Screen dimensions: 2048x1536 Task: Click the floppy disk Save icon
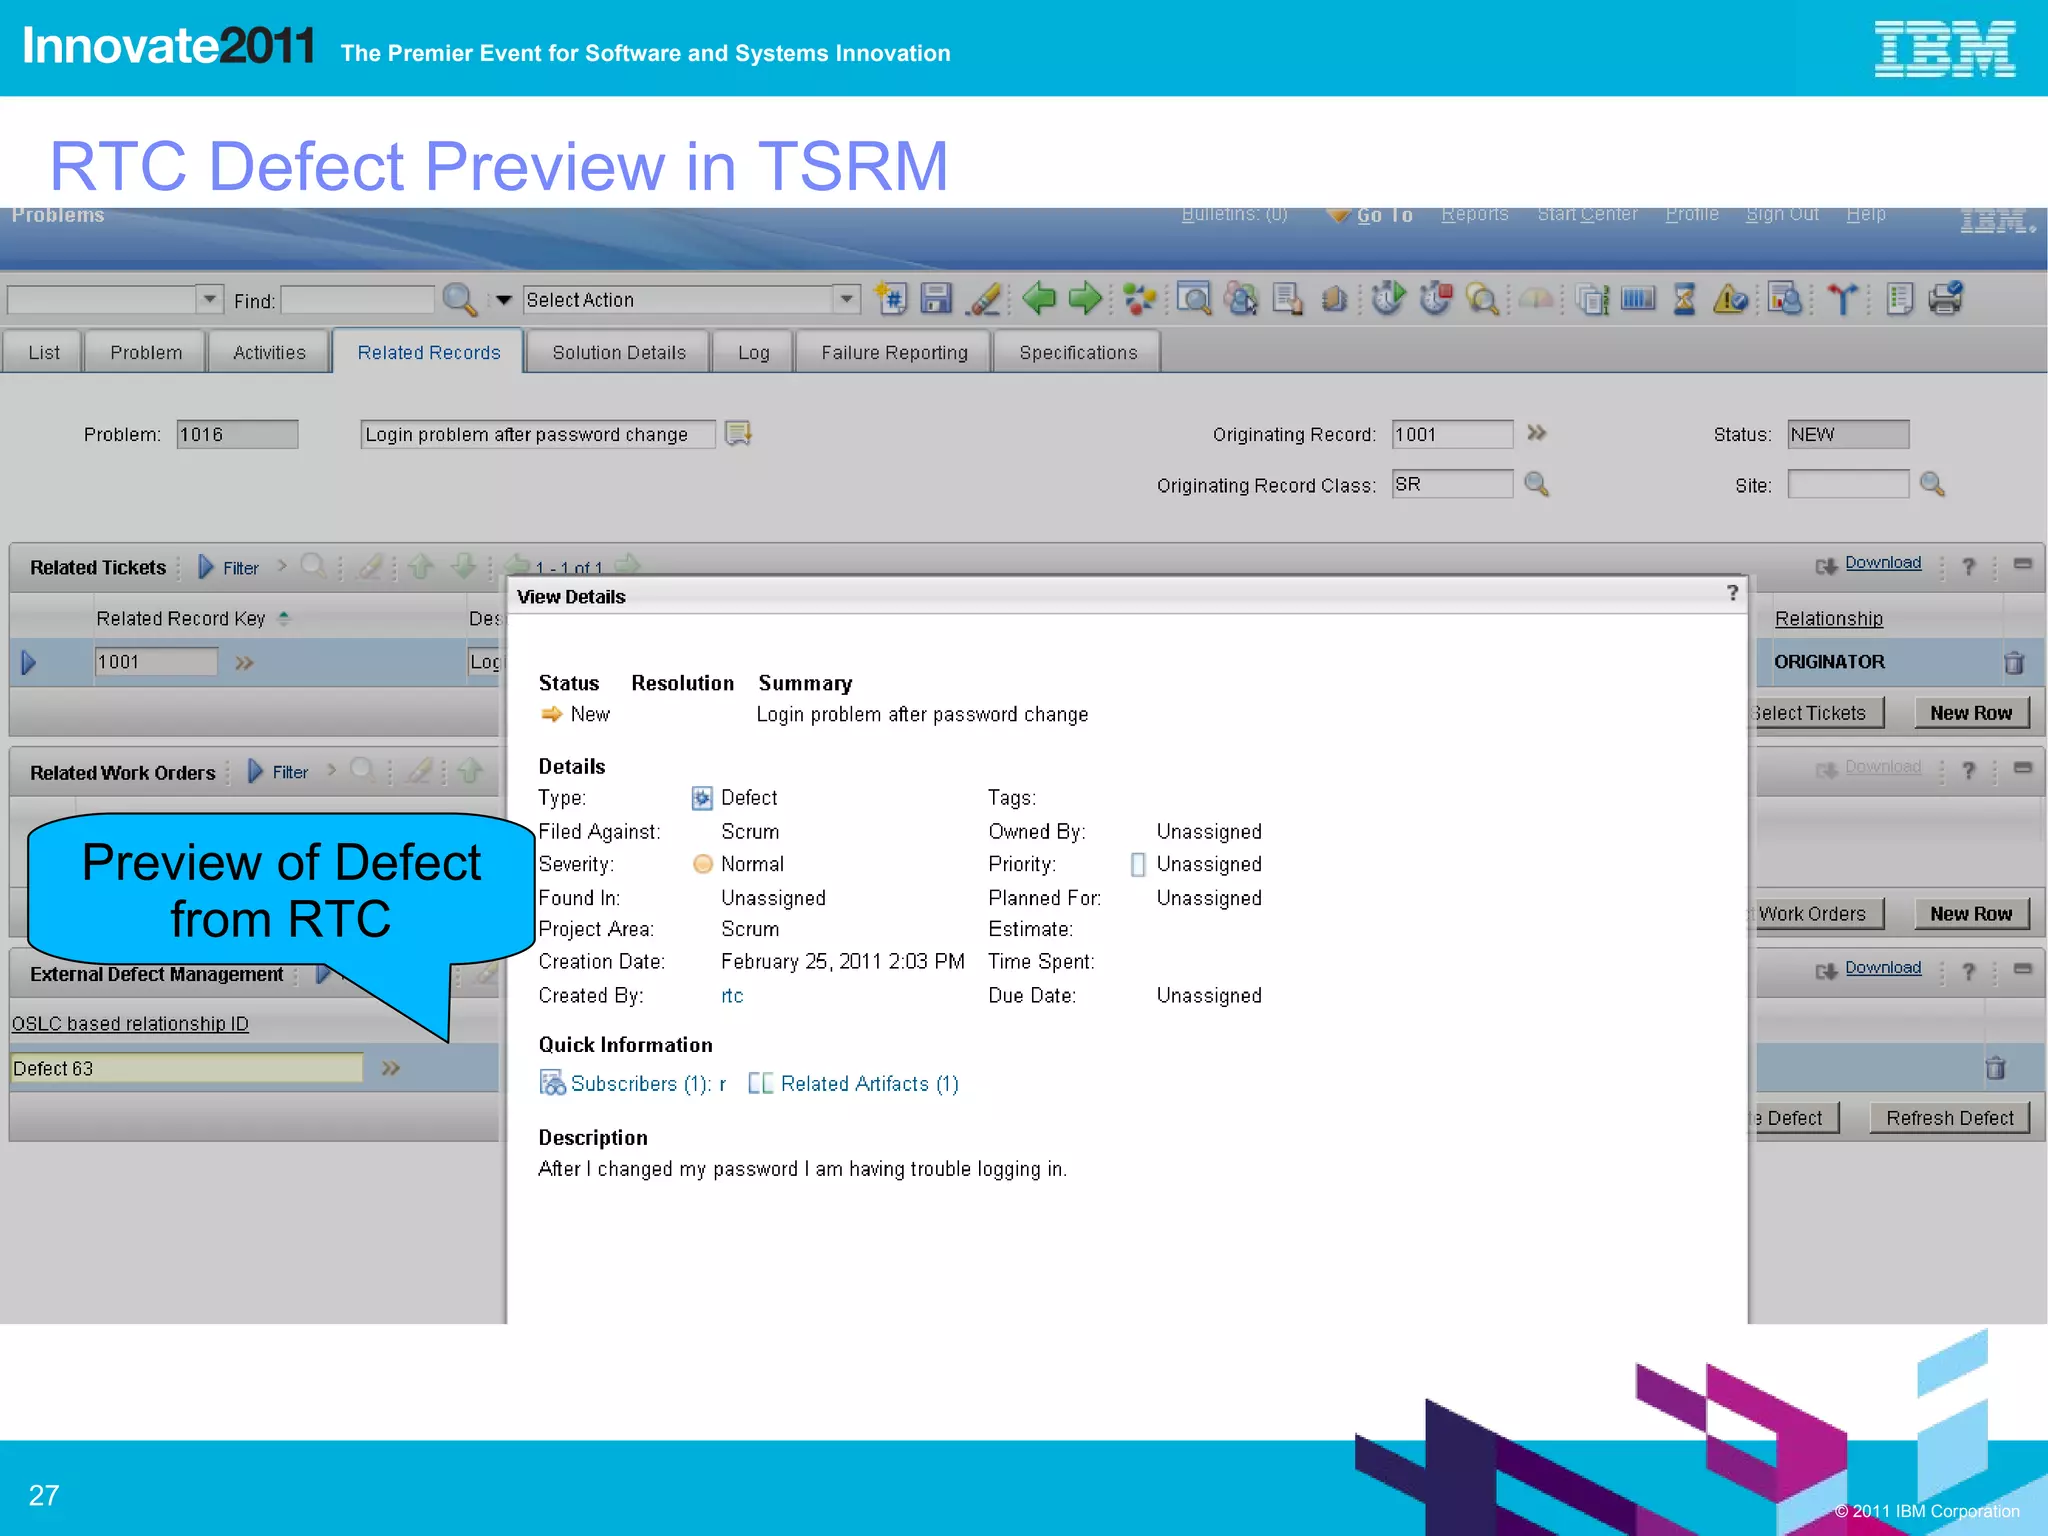pos(936,298)
